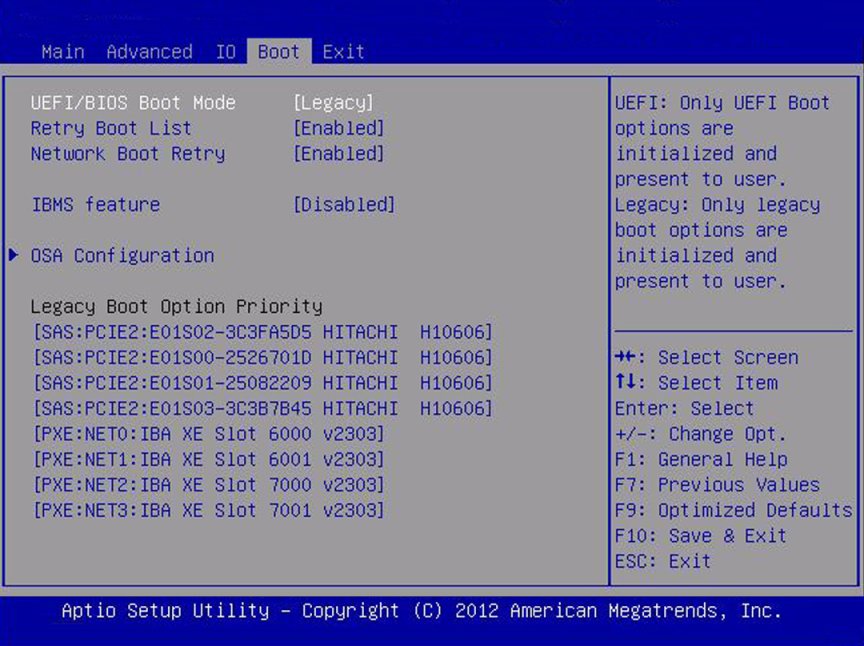The width and height of the screenshot is (864, 646).
Task: Select boot entry SAS E01S00-2526701D HITACHI
Action: point(263,358)
